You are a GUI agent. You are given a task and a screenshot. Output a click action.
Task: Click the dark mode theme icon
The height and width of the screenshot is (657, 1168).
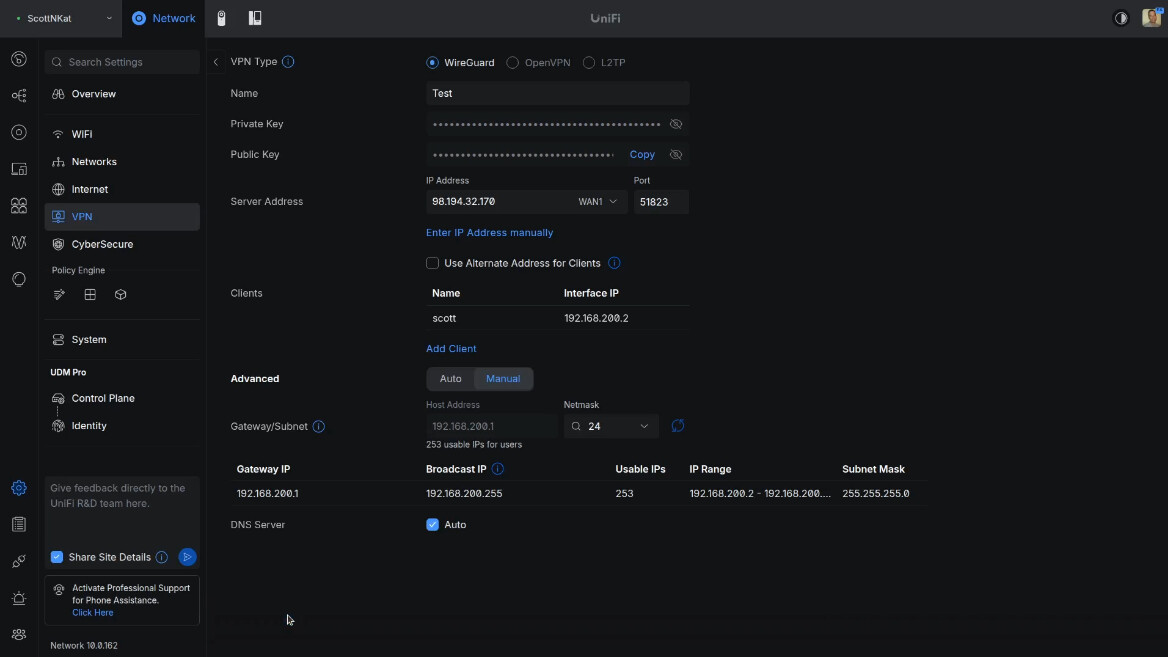[x=1120, y=18]
